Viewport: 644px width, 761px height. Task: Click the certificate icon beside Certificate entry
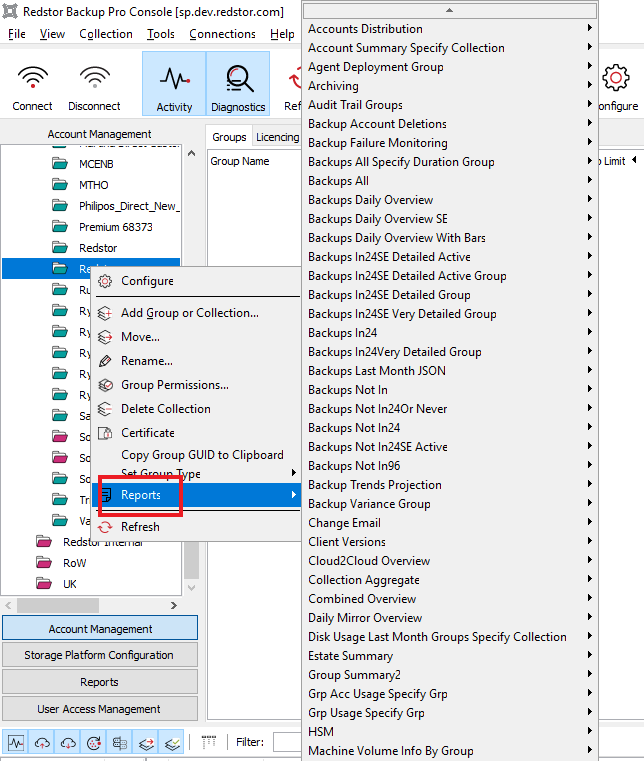click(x=105, y=432)
